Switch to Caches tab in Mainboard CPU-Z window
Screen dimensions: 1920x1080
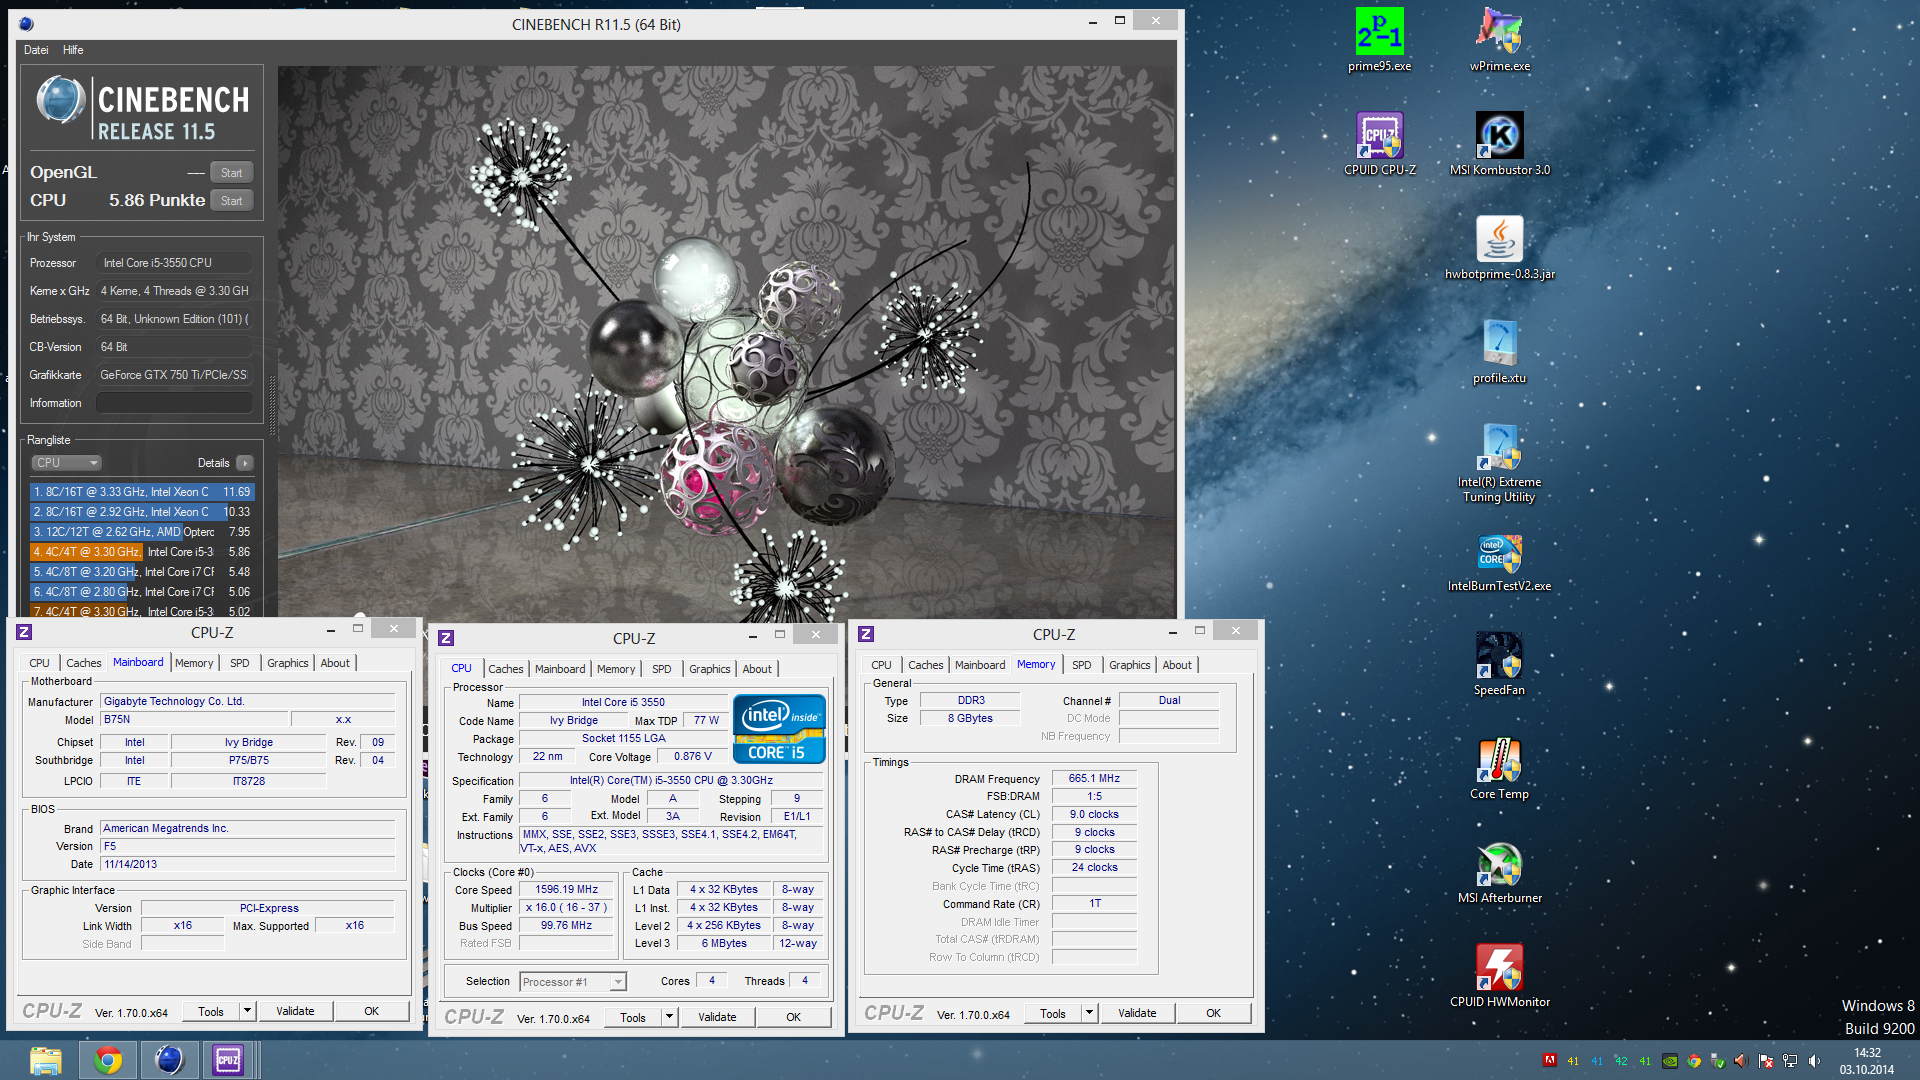[x=84, y=663]
